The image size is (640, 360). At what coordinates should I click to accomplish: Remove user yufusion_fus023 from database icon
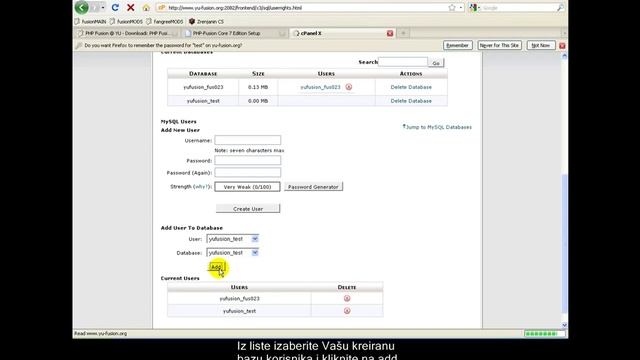(349, 87)
